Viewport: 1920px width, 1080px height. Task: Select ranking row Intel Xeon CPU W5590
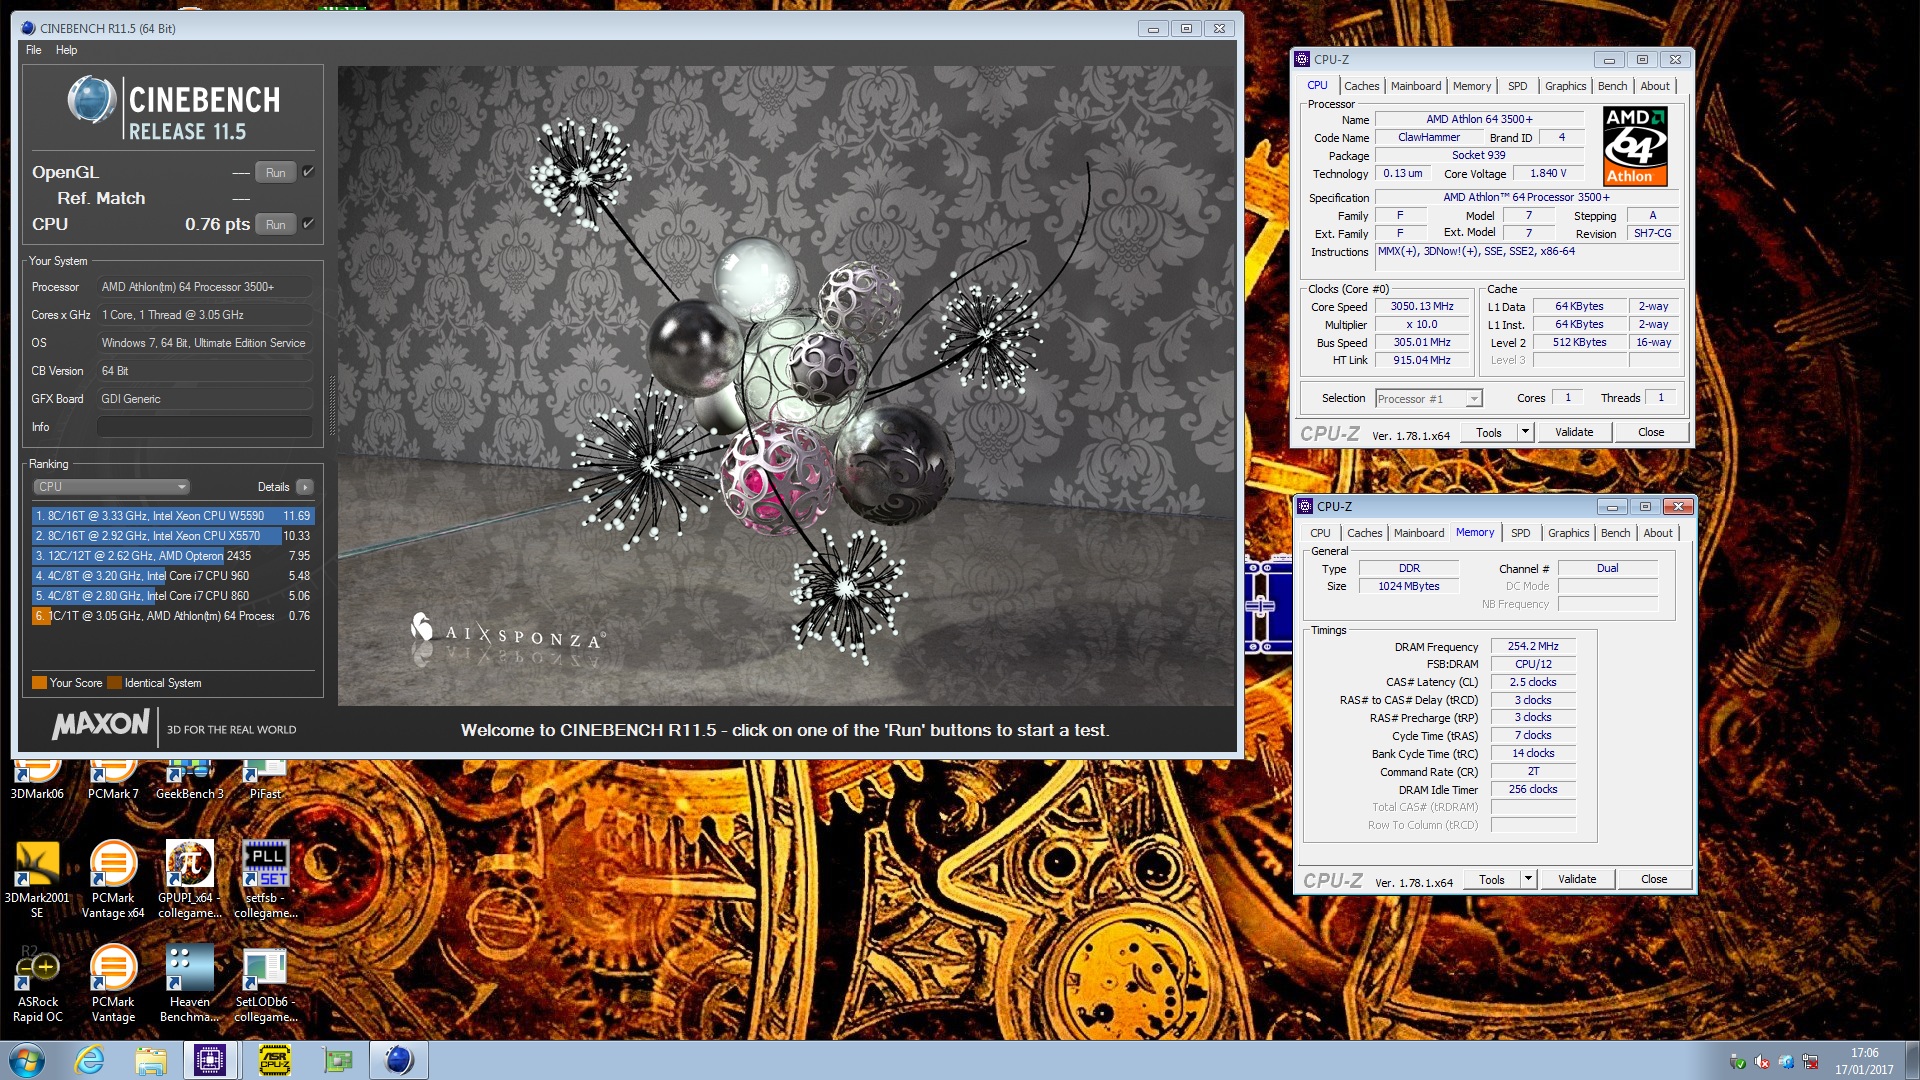[173, 516]
